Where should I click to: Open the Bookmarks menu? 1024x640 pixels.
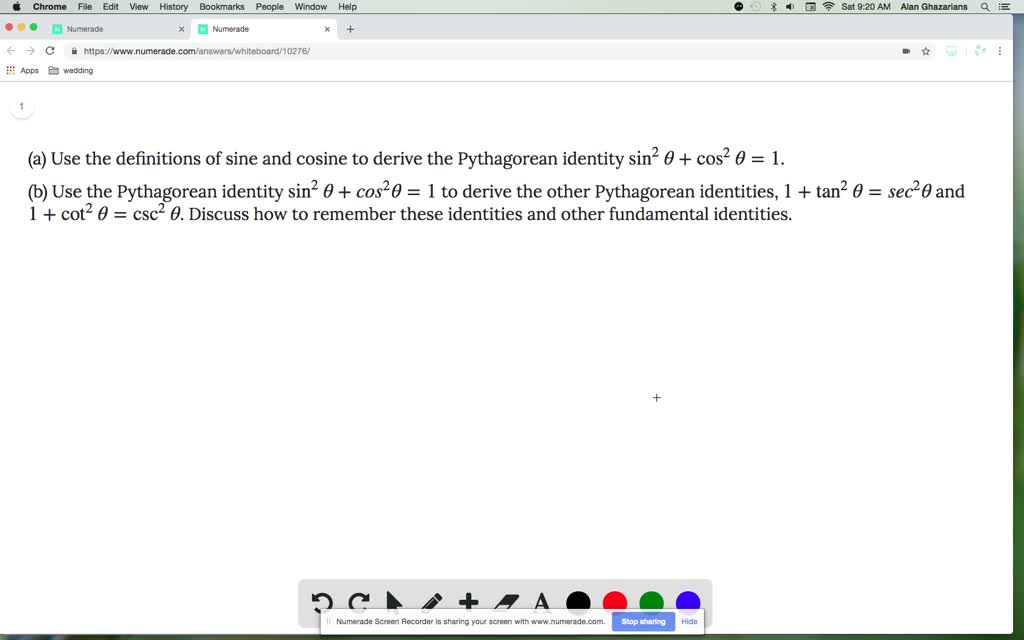point(221,7)
